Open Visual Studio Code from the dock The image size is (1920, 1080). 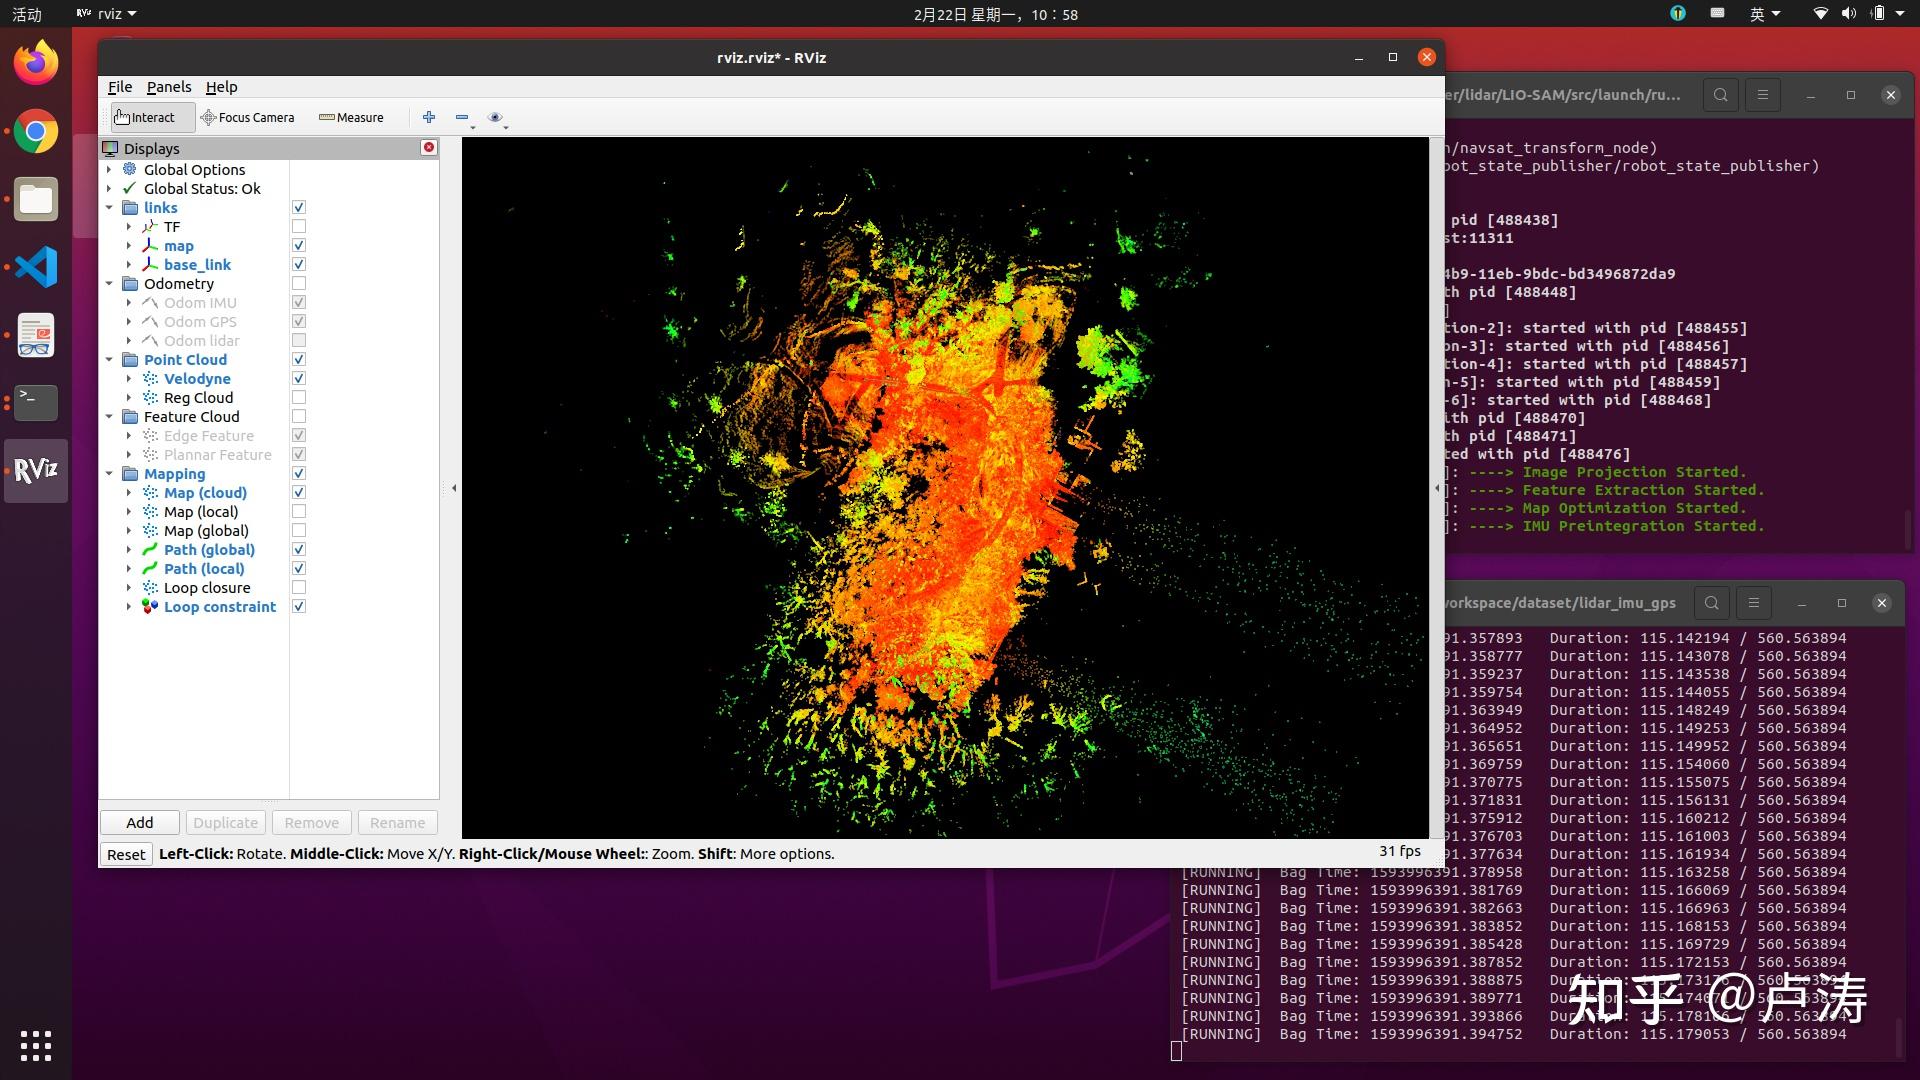coord(36,267)
